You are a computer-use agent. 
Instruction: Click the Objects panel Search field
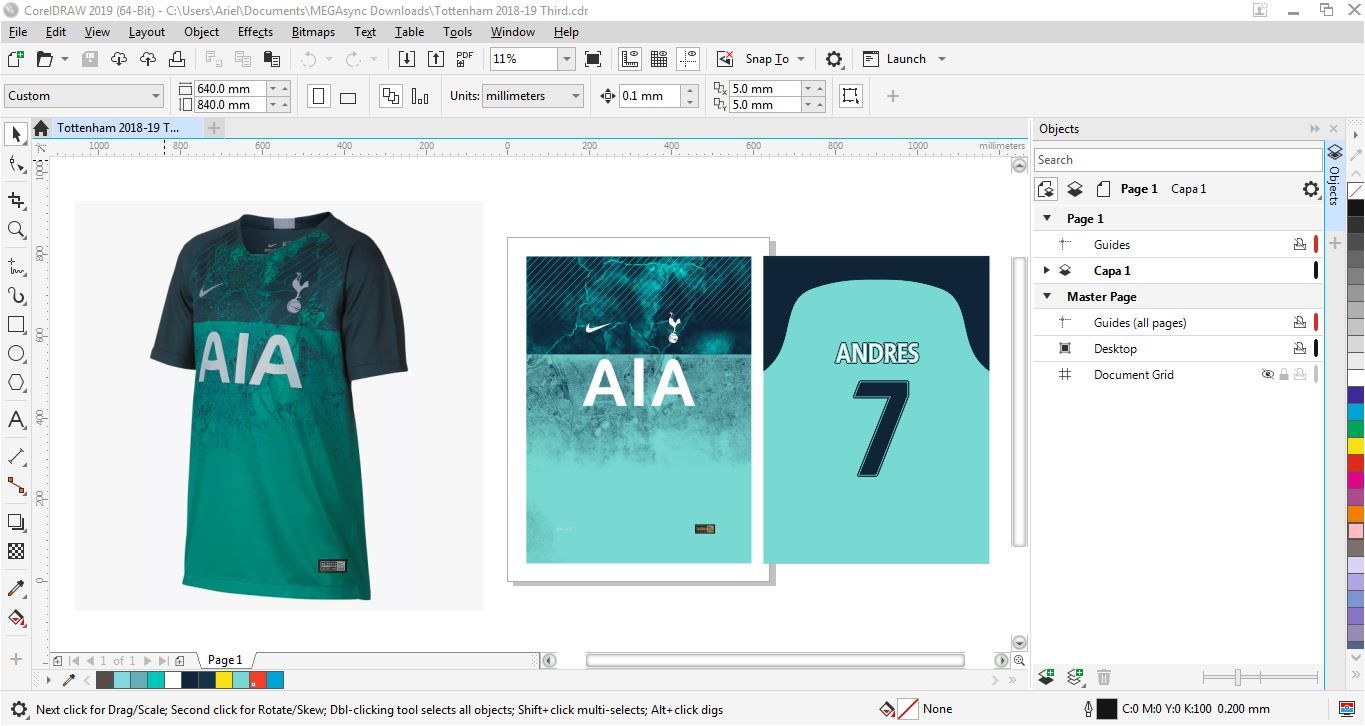point(1178,160)
